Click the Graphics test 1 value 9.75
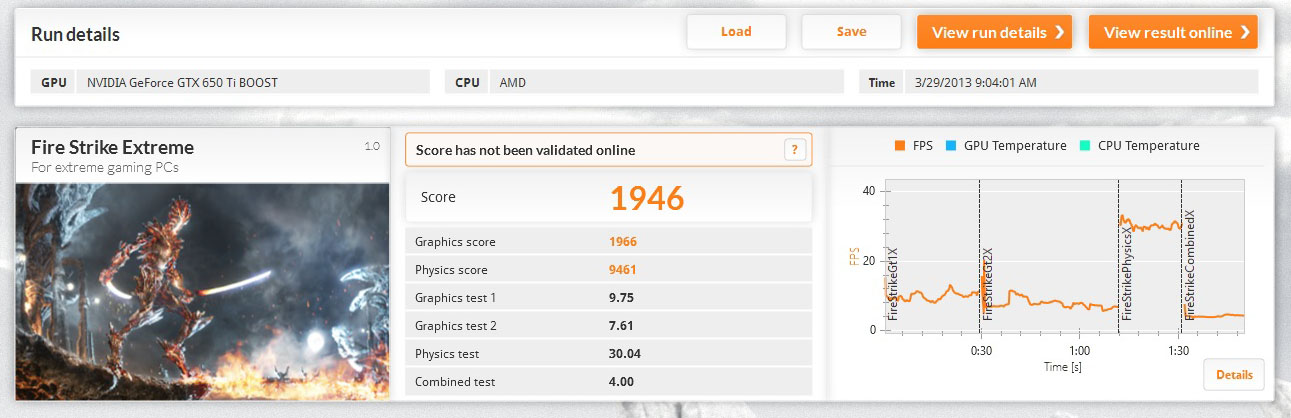Image resolution: width=1291 pixels, height=418 pixels. tap(621, 298)
